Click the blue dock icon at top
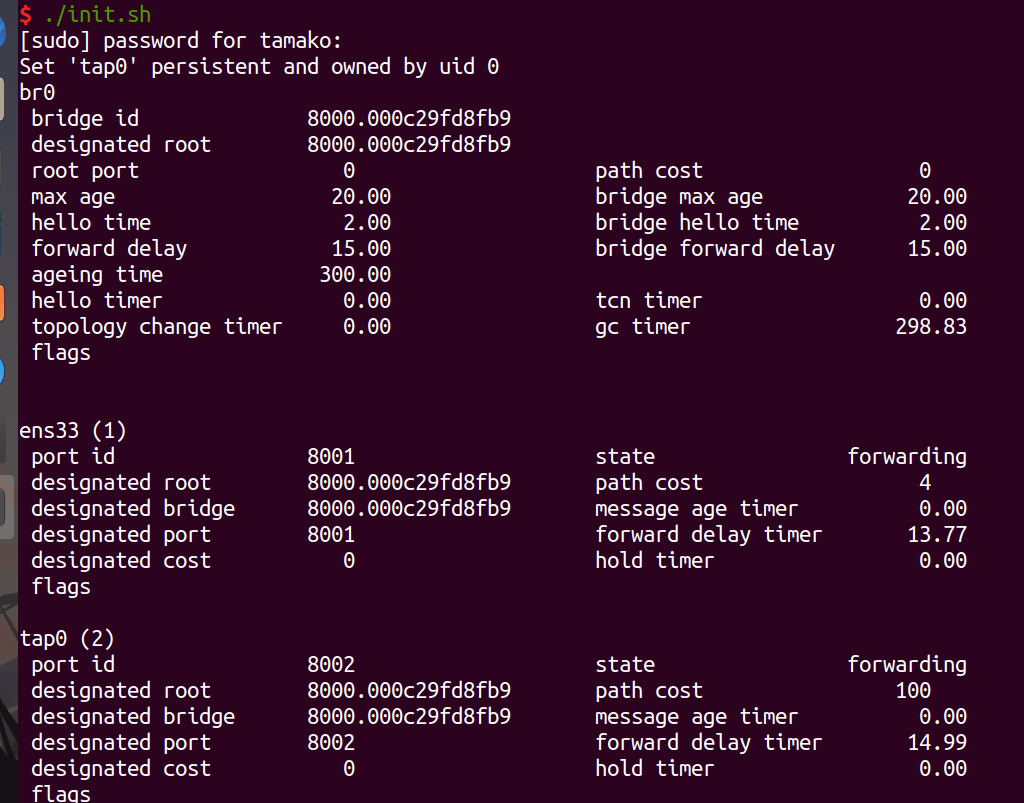This screenshot has height=803, width=1024. click(3, 30)
